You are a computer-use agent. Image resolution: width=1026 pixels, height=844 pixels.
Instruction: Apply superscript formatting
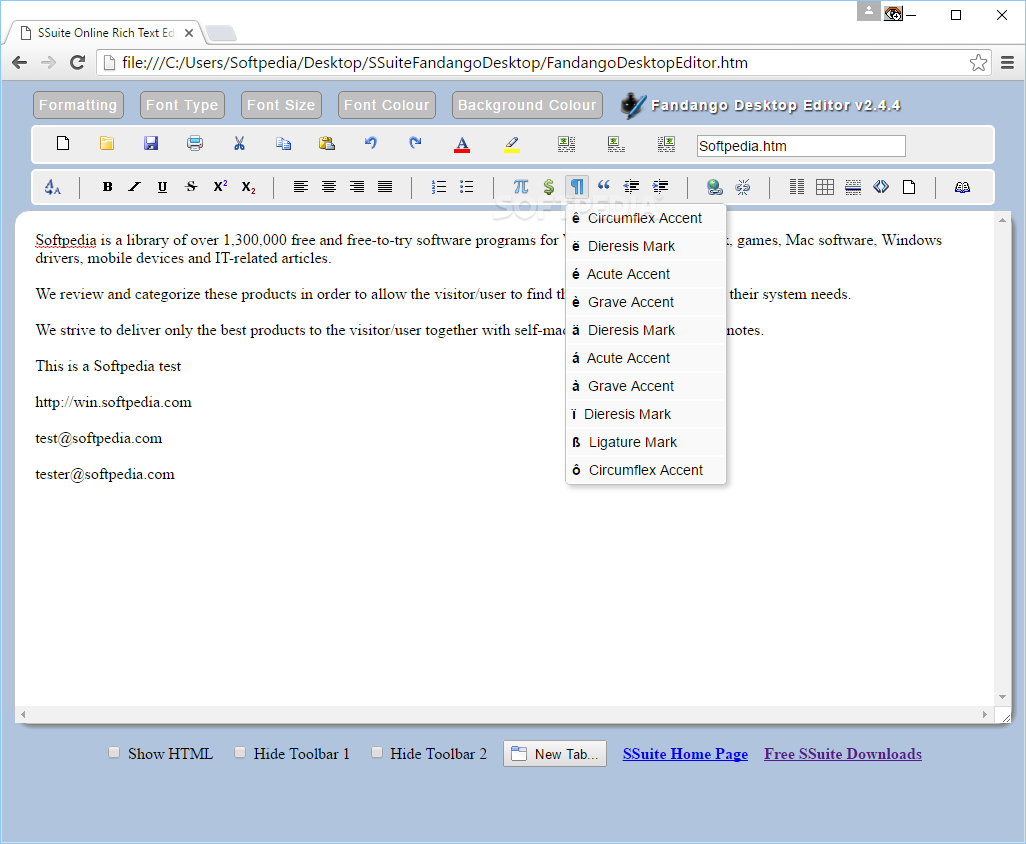click(x=221, y=186)
